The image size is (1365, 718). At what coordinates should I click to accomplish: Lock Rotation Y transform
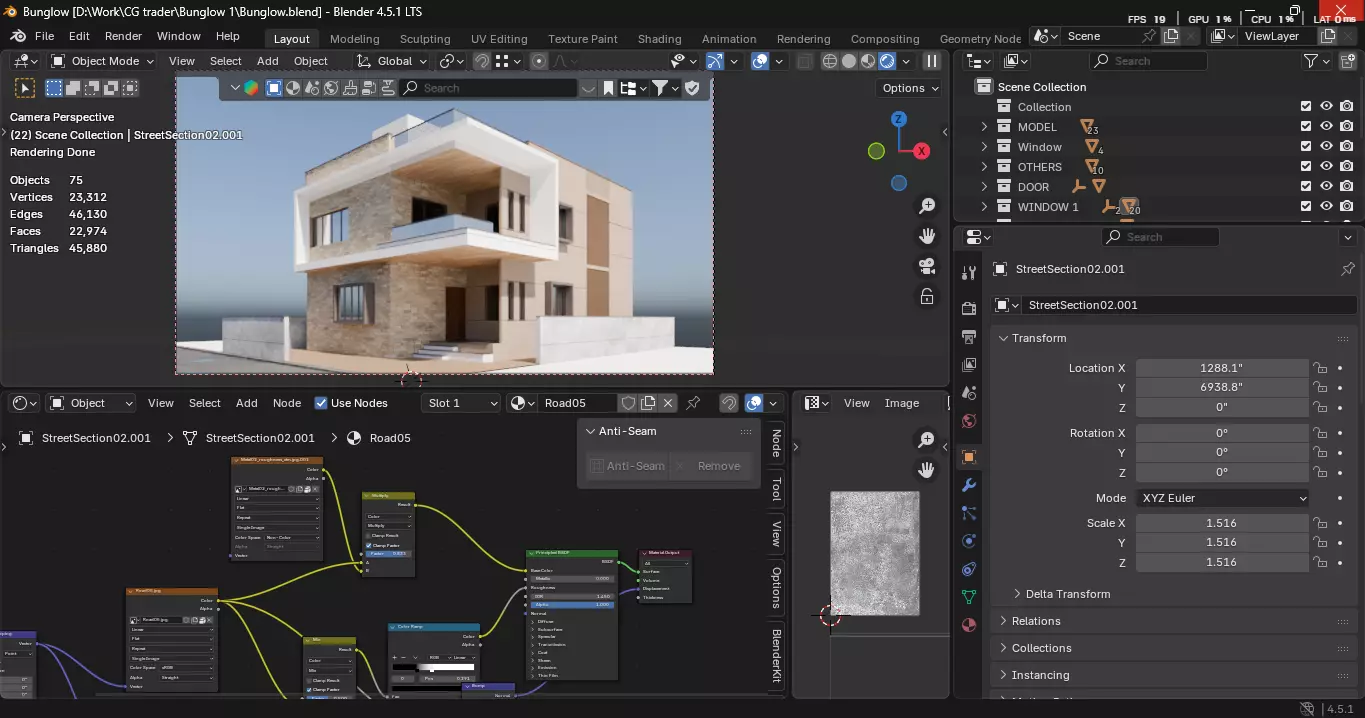pos(1320,453)
